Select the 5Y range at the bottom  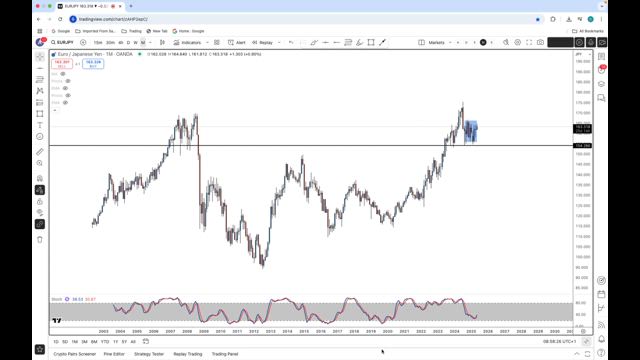(124, 342)
